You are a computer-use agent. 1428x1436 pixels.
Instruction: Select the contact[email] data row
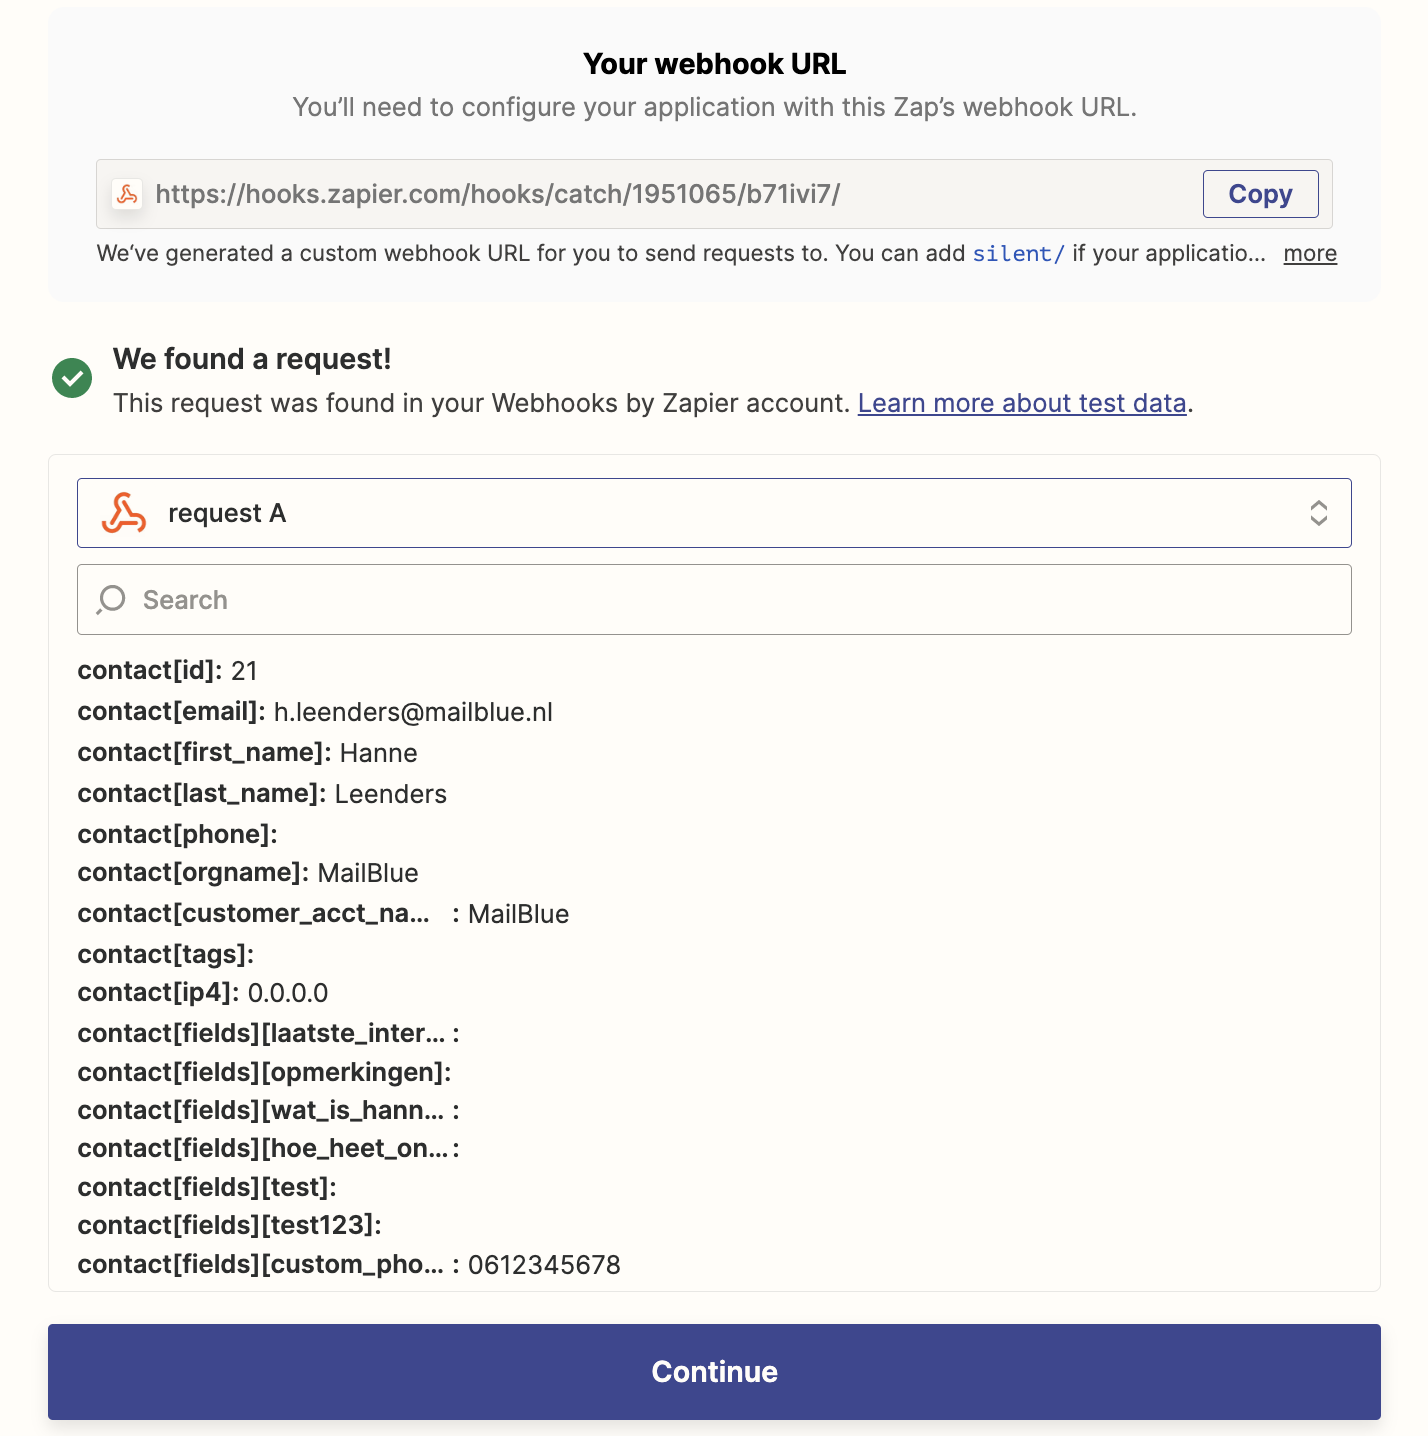point(315,712)
